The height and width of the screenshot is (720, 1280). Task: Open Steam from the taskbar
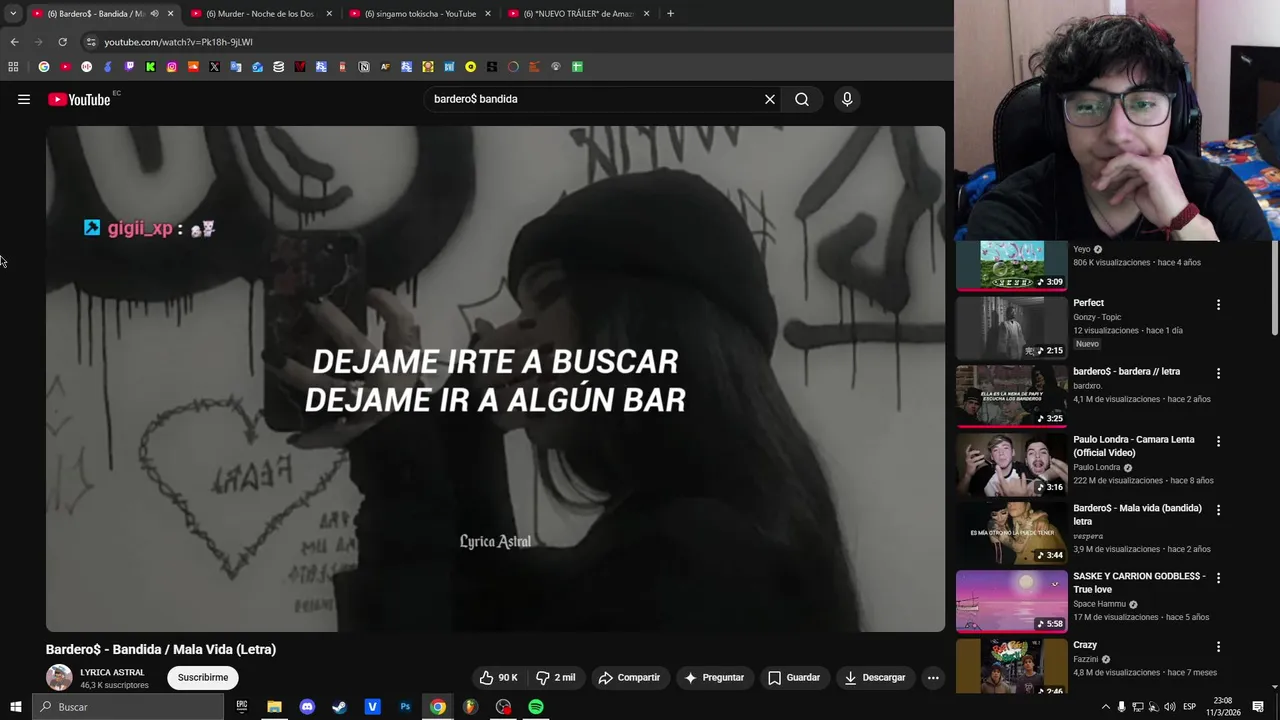click(x=340, y=707)
